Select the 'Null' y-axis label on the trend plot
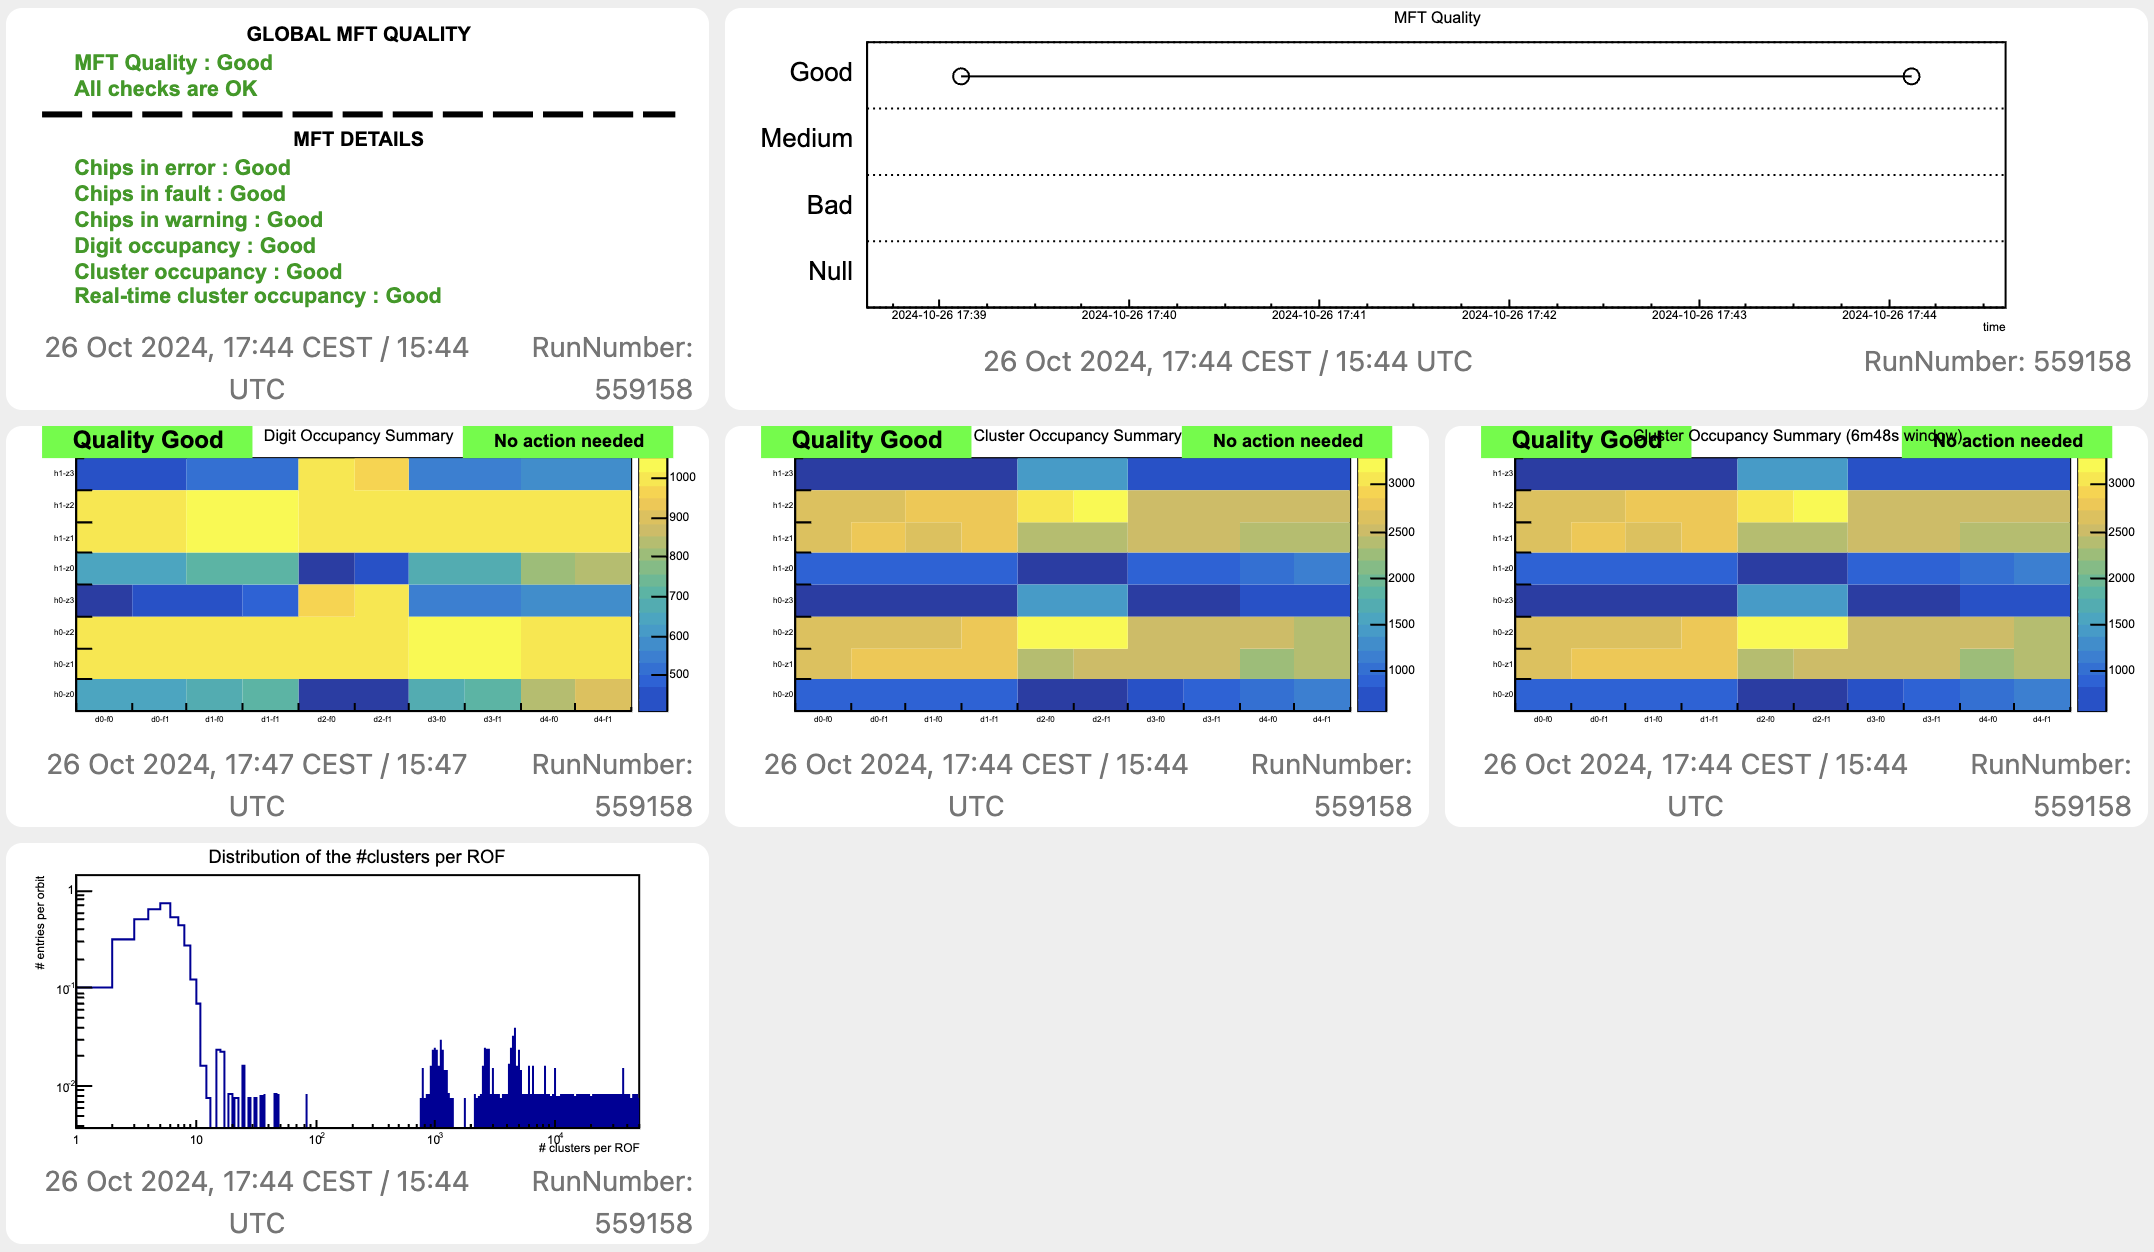The width and height of the screenshot is (2154, 1252). point(830,271)
